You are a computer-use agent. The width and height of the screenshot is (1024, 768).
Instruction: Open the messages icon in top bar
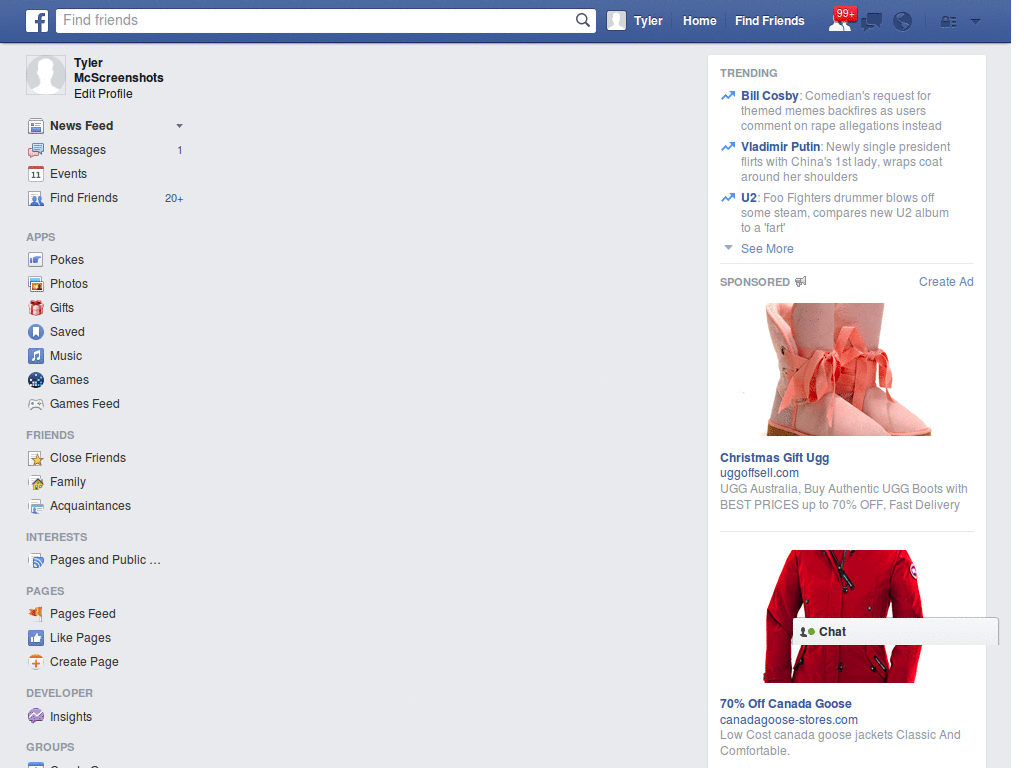[871, 22]
